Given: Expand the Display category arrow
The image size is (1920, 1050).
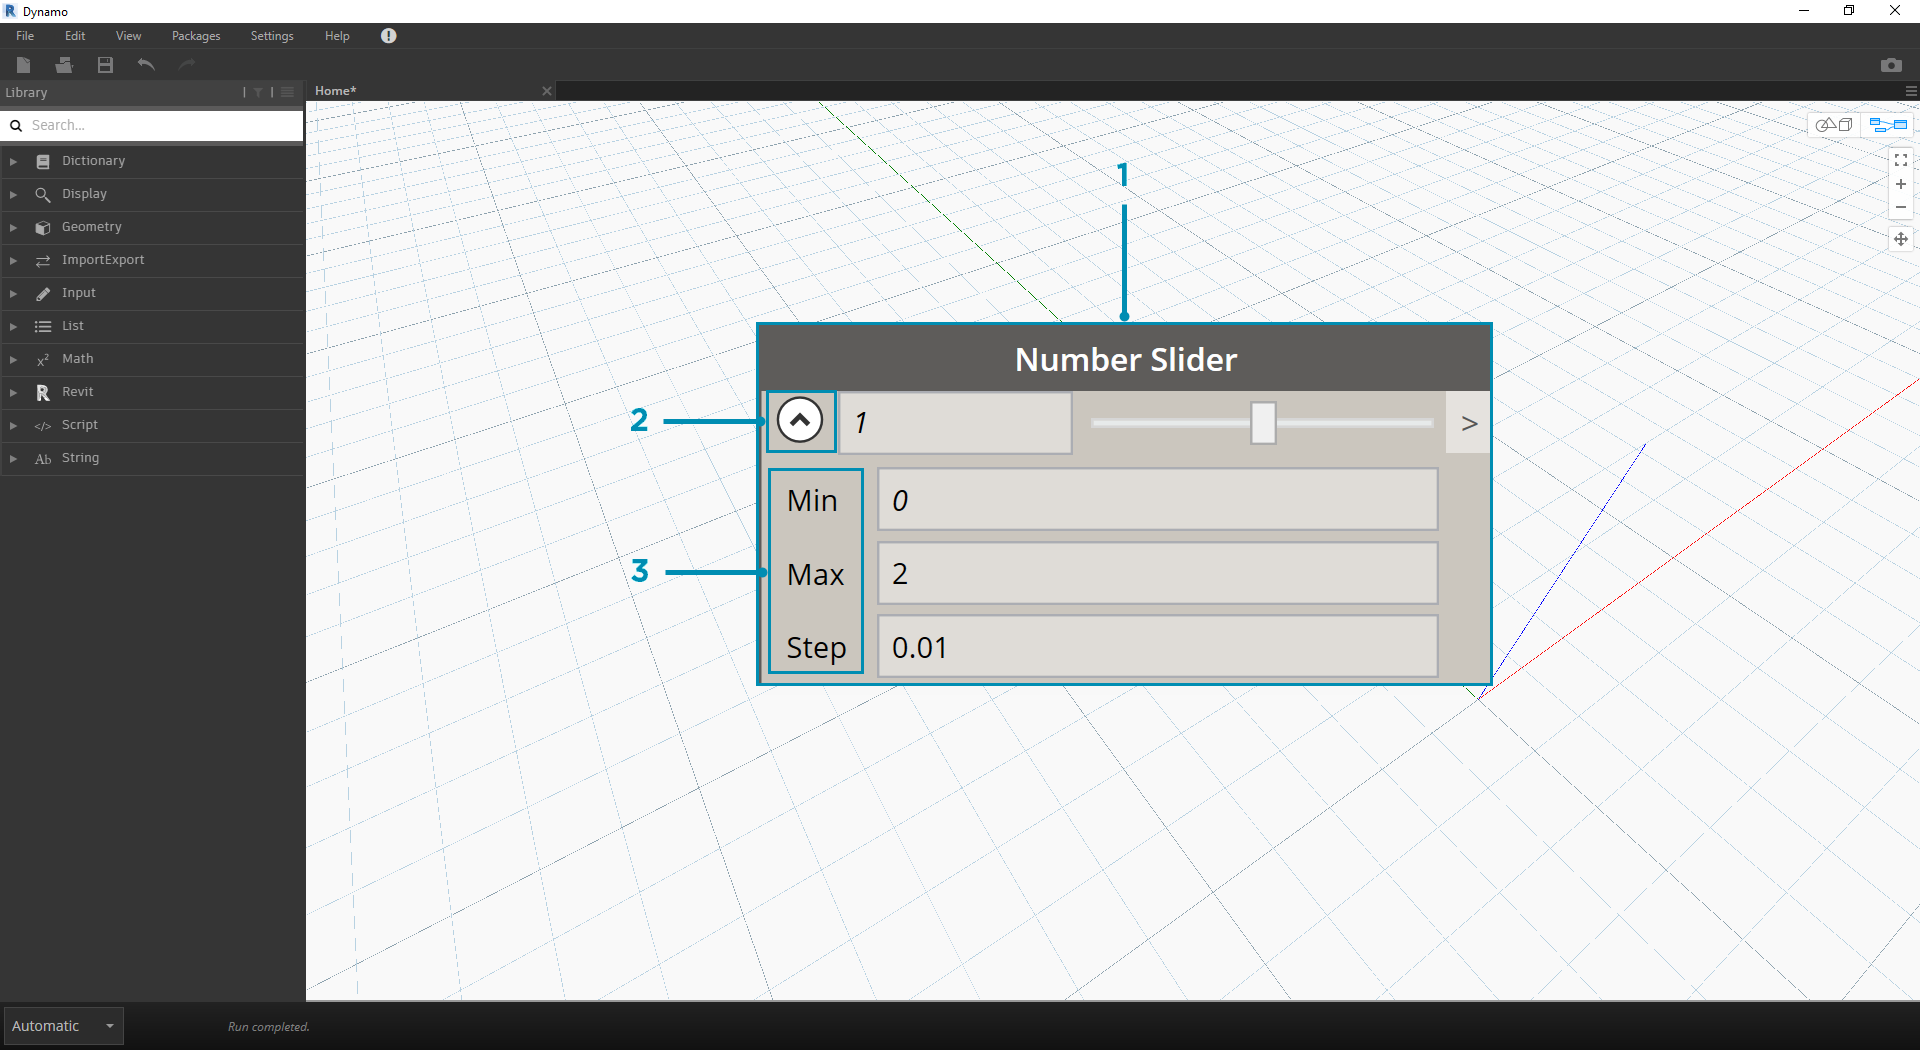Looking at the screenshot, I should [13, 194].
